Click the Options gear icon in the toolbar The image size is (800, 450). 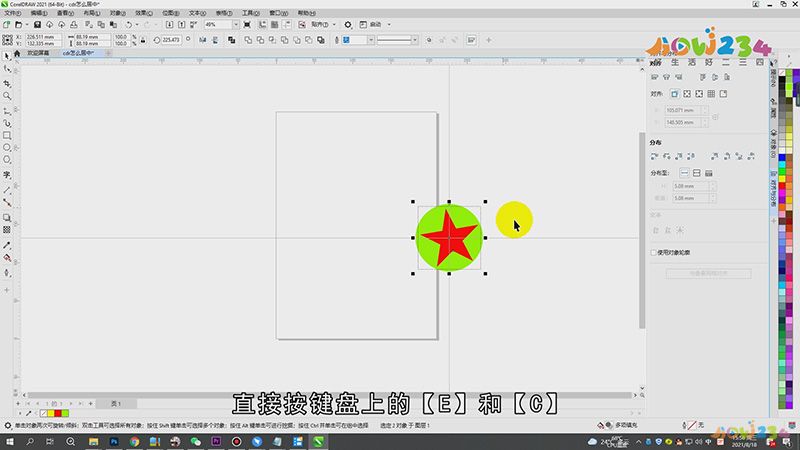348,24
